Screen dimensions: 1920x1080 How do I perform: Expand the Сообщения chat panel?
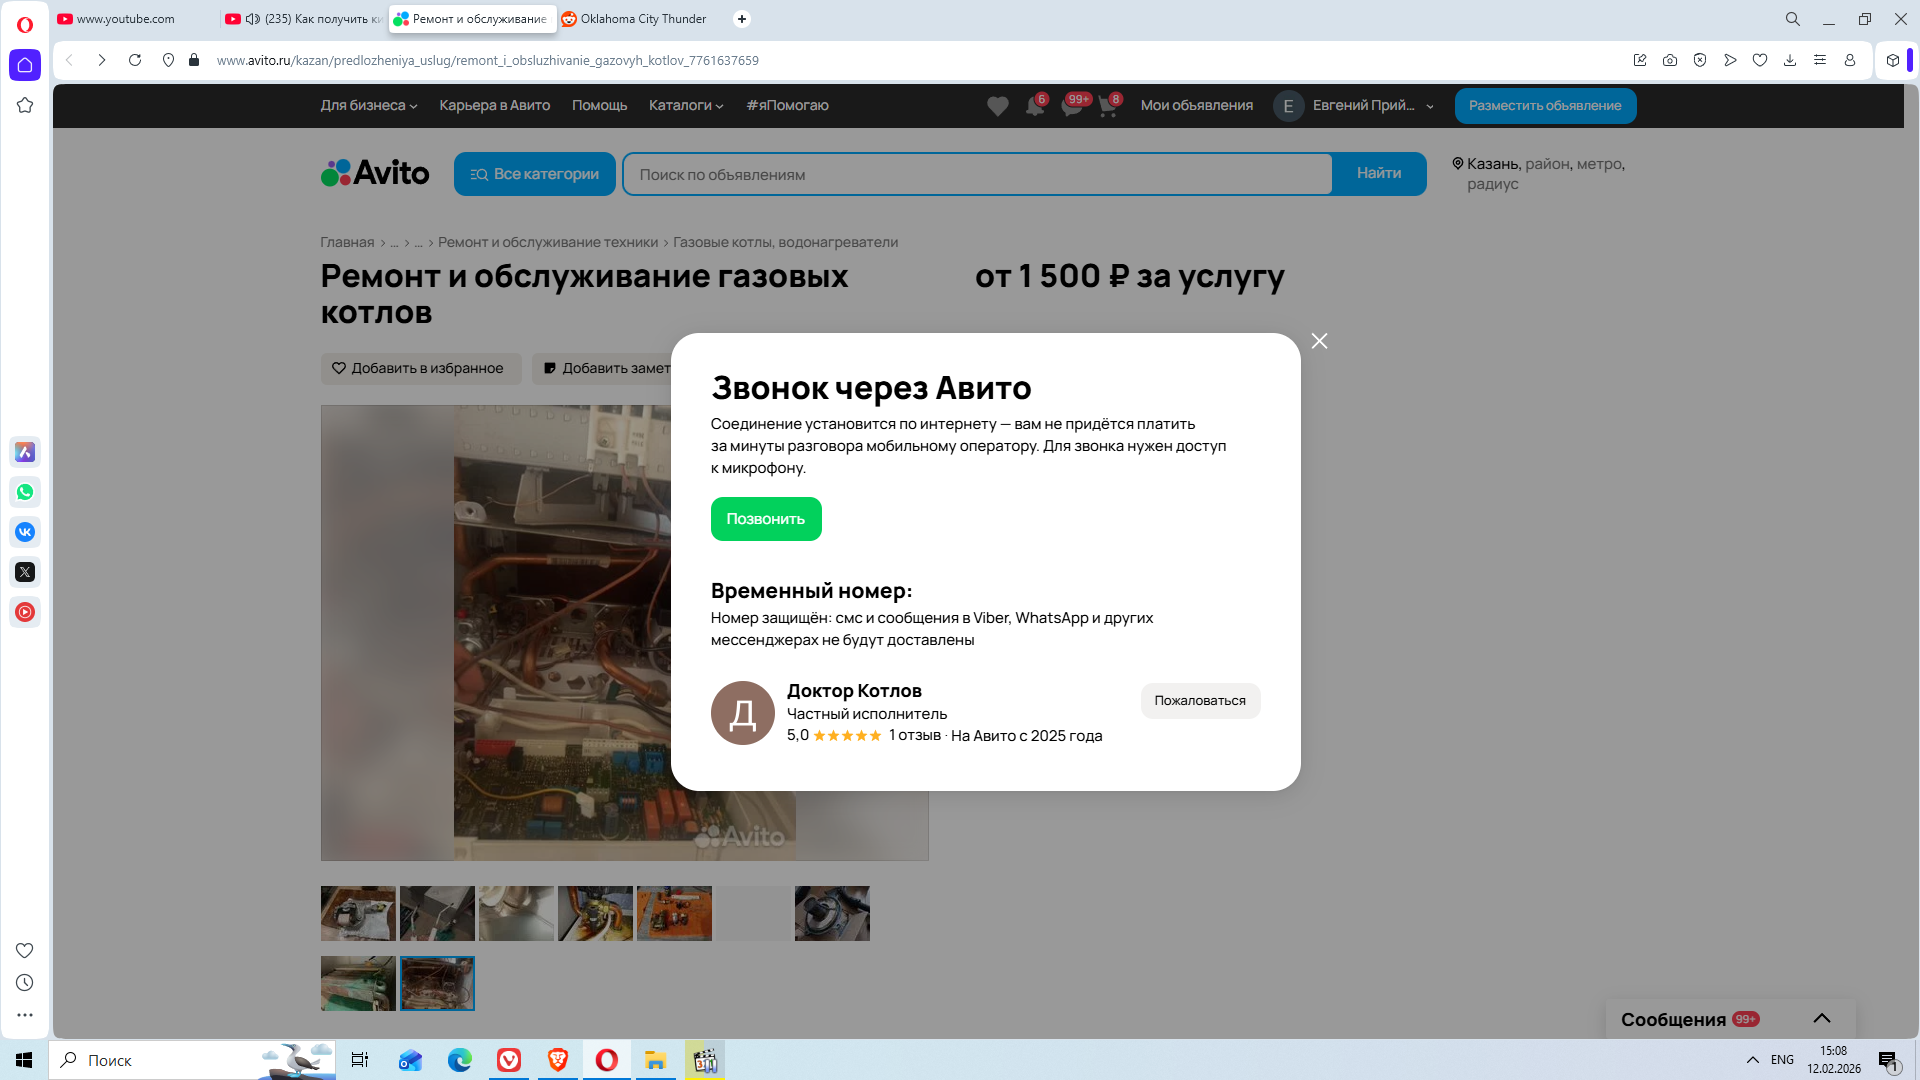[x=1821, y=1018]
